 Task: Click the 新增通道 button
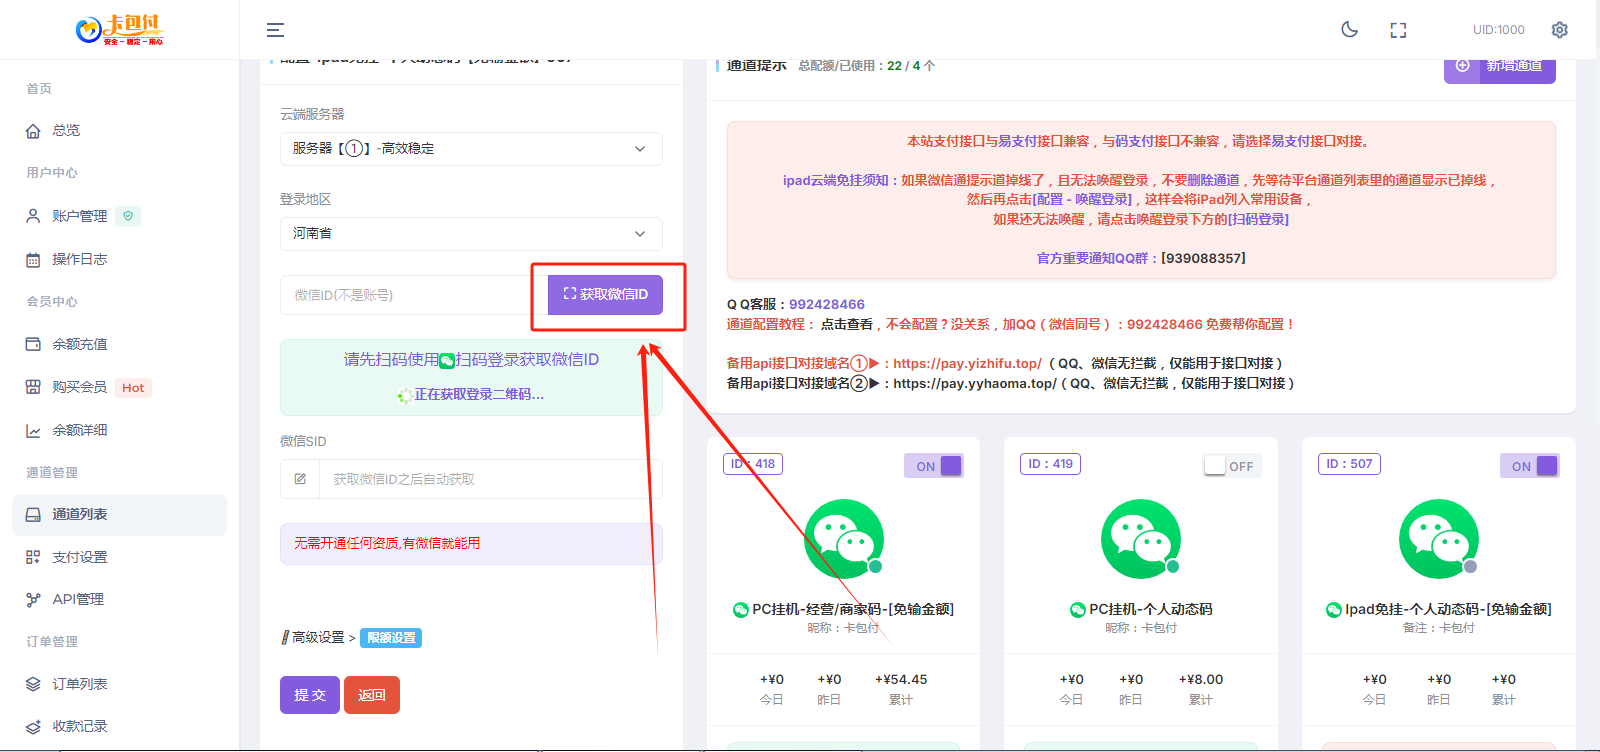click(x=1500, y=68)
